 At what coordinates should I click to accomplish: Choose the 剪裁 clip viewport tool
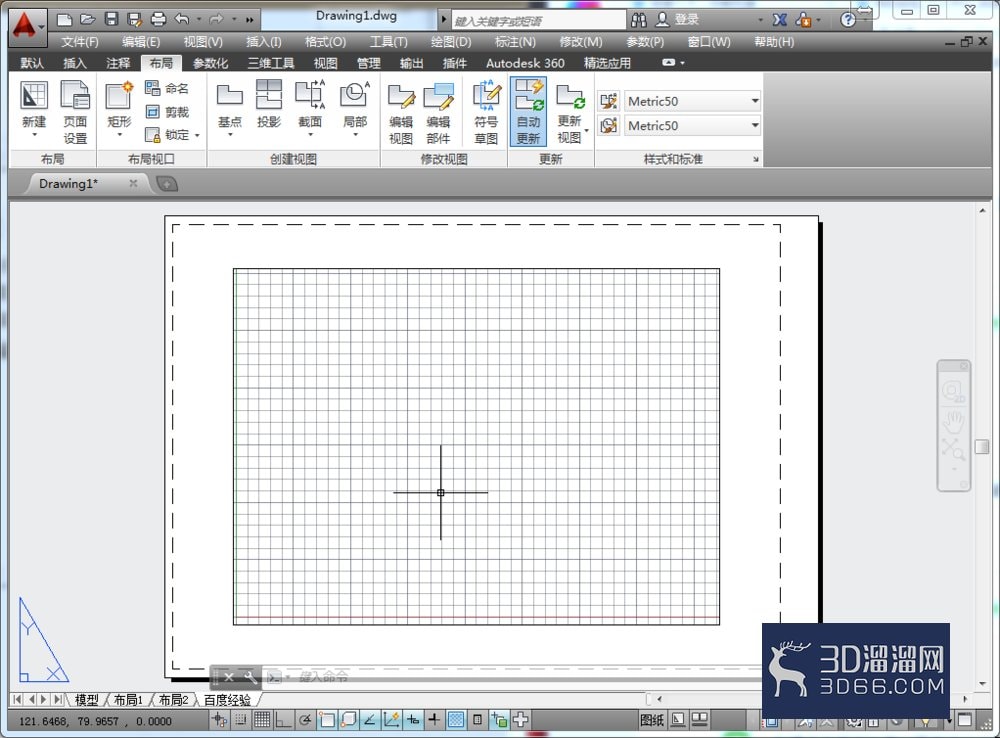click(x=167, y=112)
